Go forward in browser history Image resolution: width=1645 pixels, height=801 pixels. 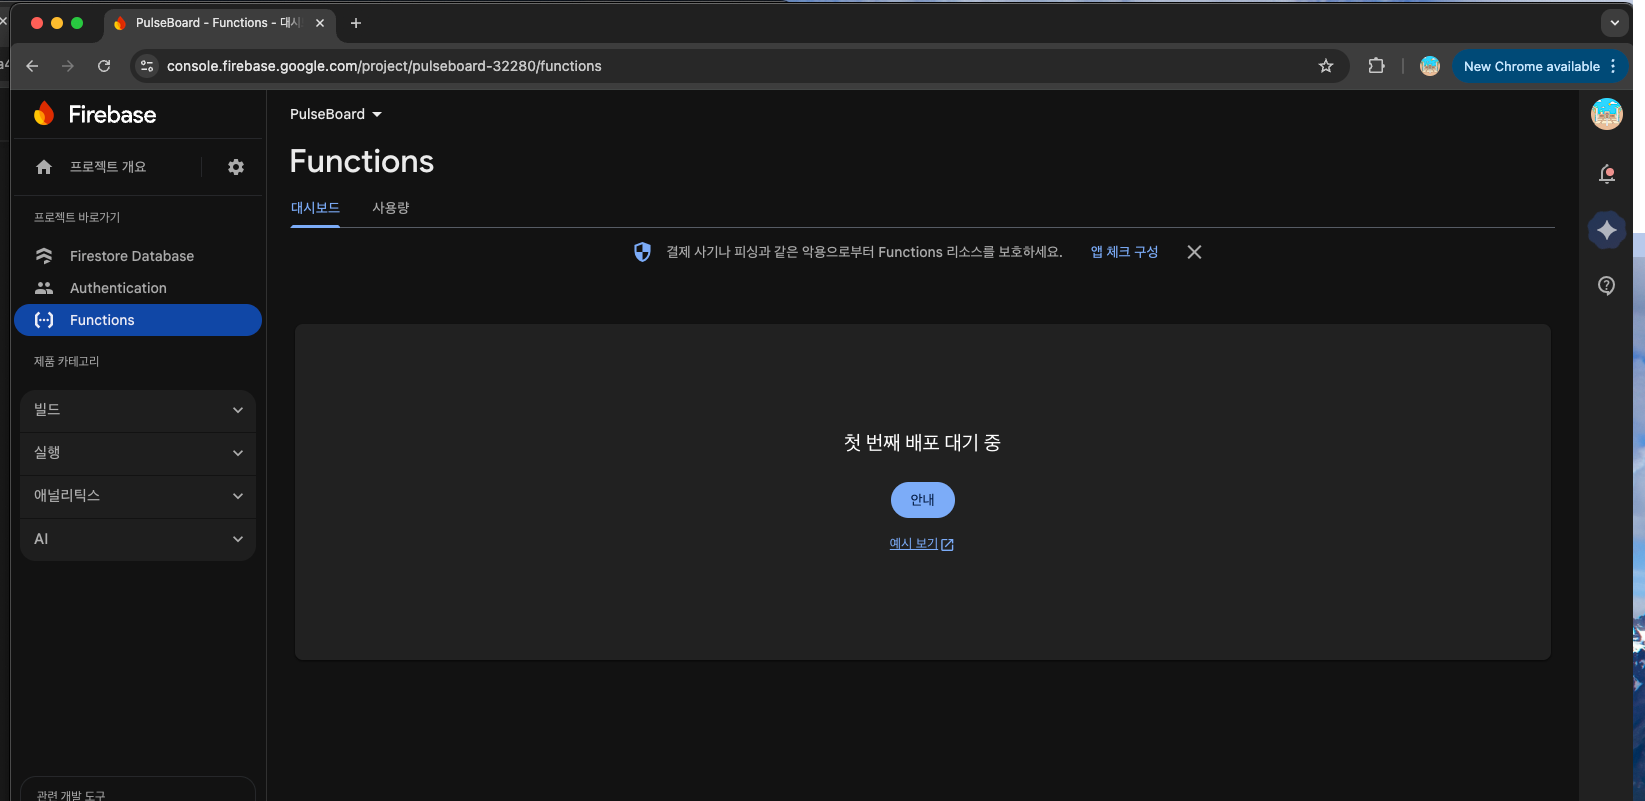click(68, 66)
